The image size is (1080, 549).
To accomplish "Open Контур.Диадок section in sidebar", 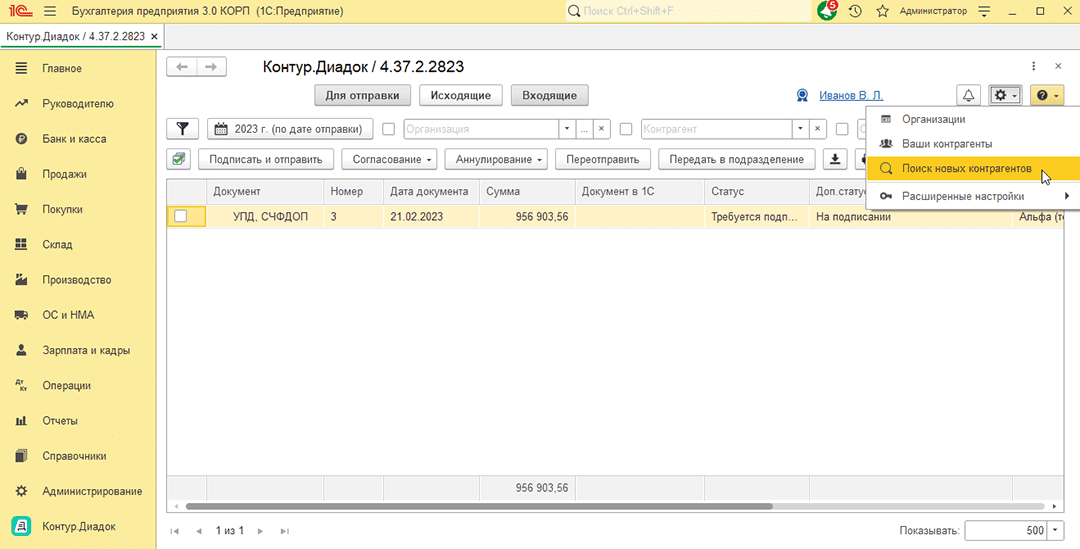I will coord(78,526).
